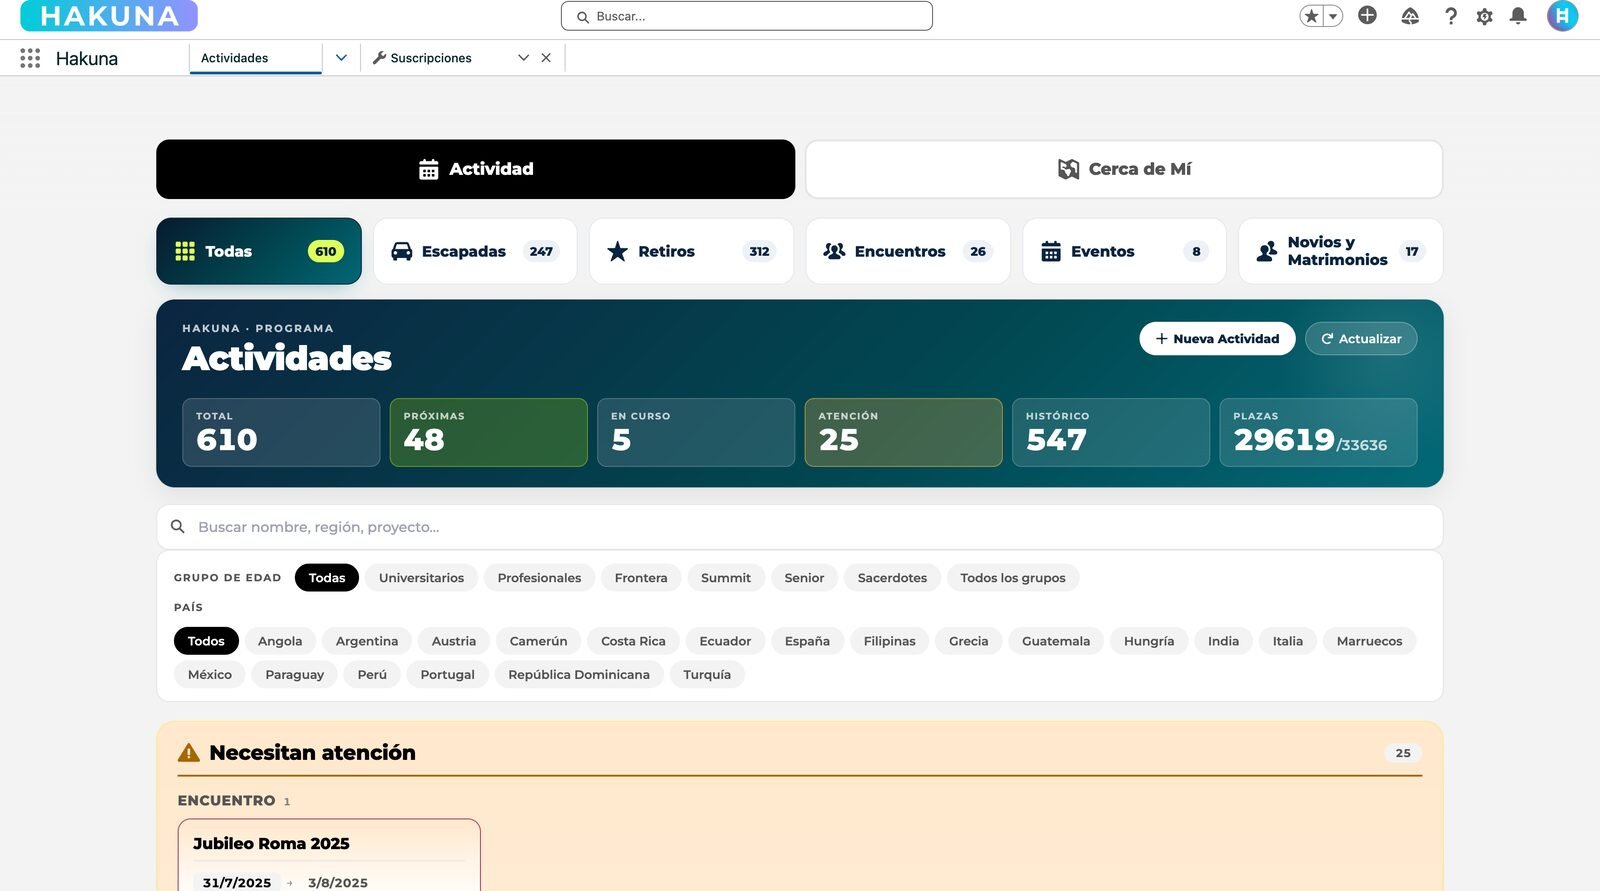
Task: Filter by country Turquía
Action: point(707,674)
